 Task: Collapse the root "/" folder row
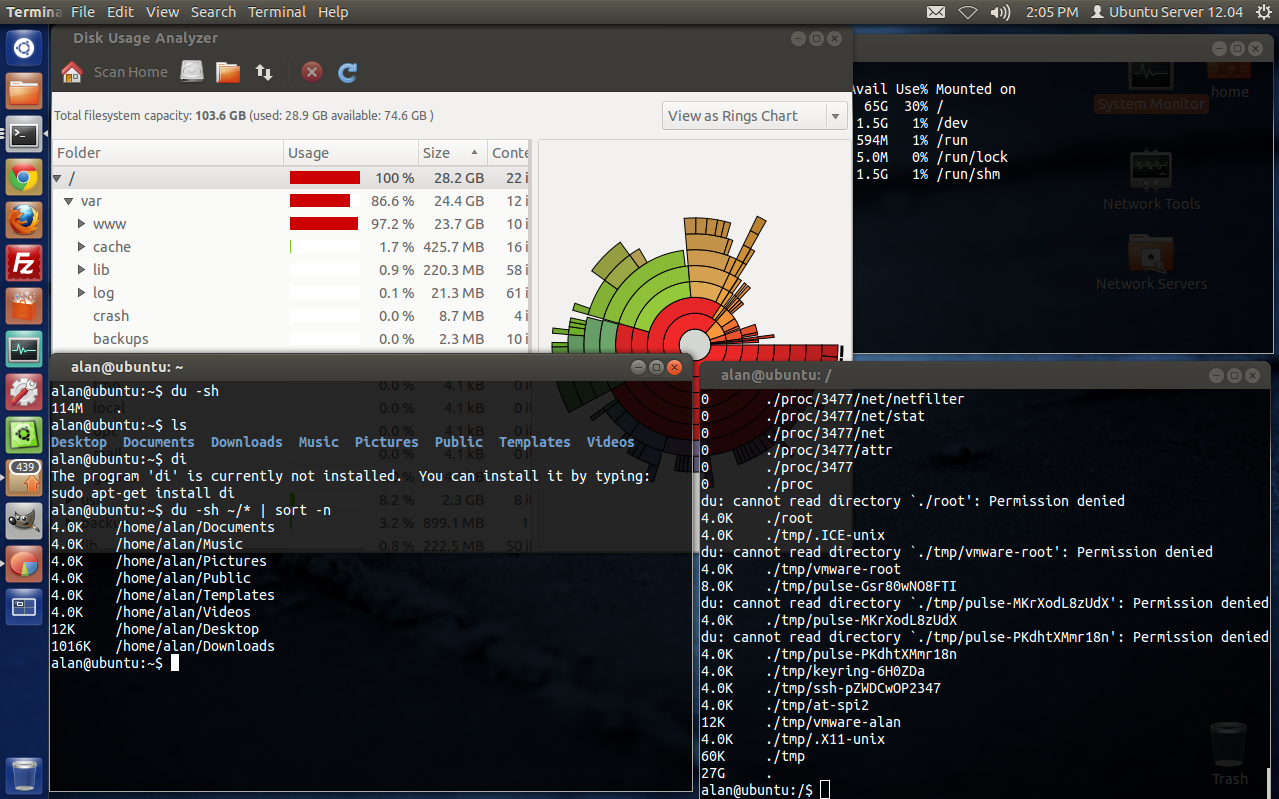[x=58, y=178]
